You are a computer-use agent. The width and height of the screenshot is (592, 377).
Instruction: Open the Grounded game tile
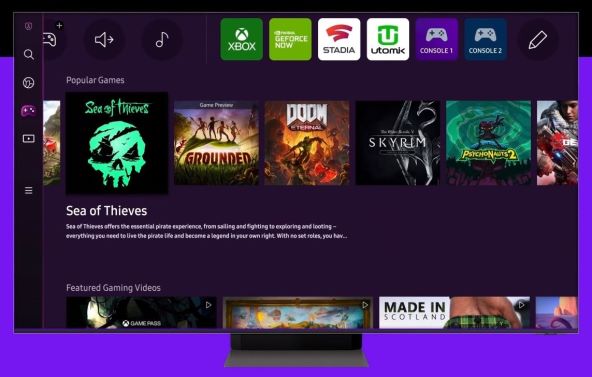click(x=216, y=143)
